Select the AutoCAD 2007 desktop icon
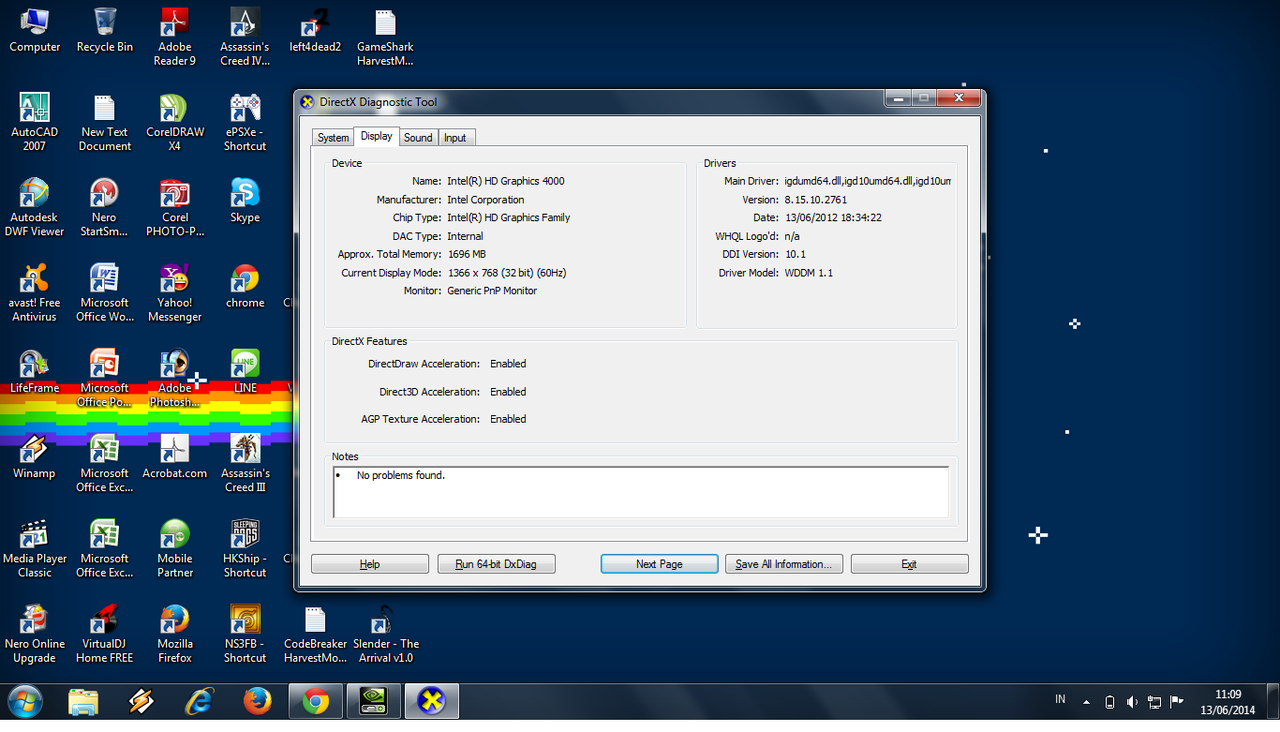 coord(35,122)
